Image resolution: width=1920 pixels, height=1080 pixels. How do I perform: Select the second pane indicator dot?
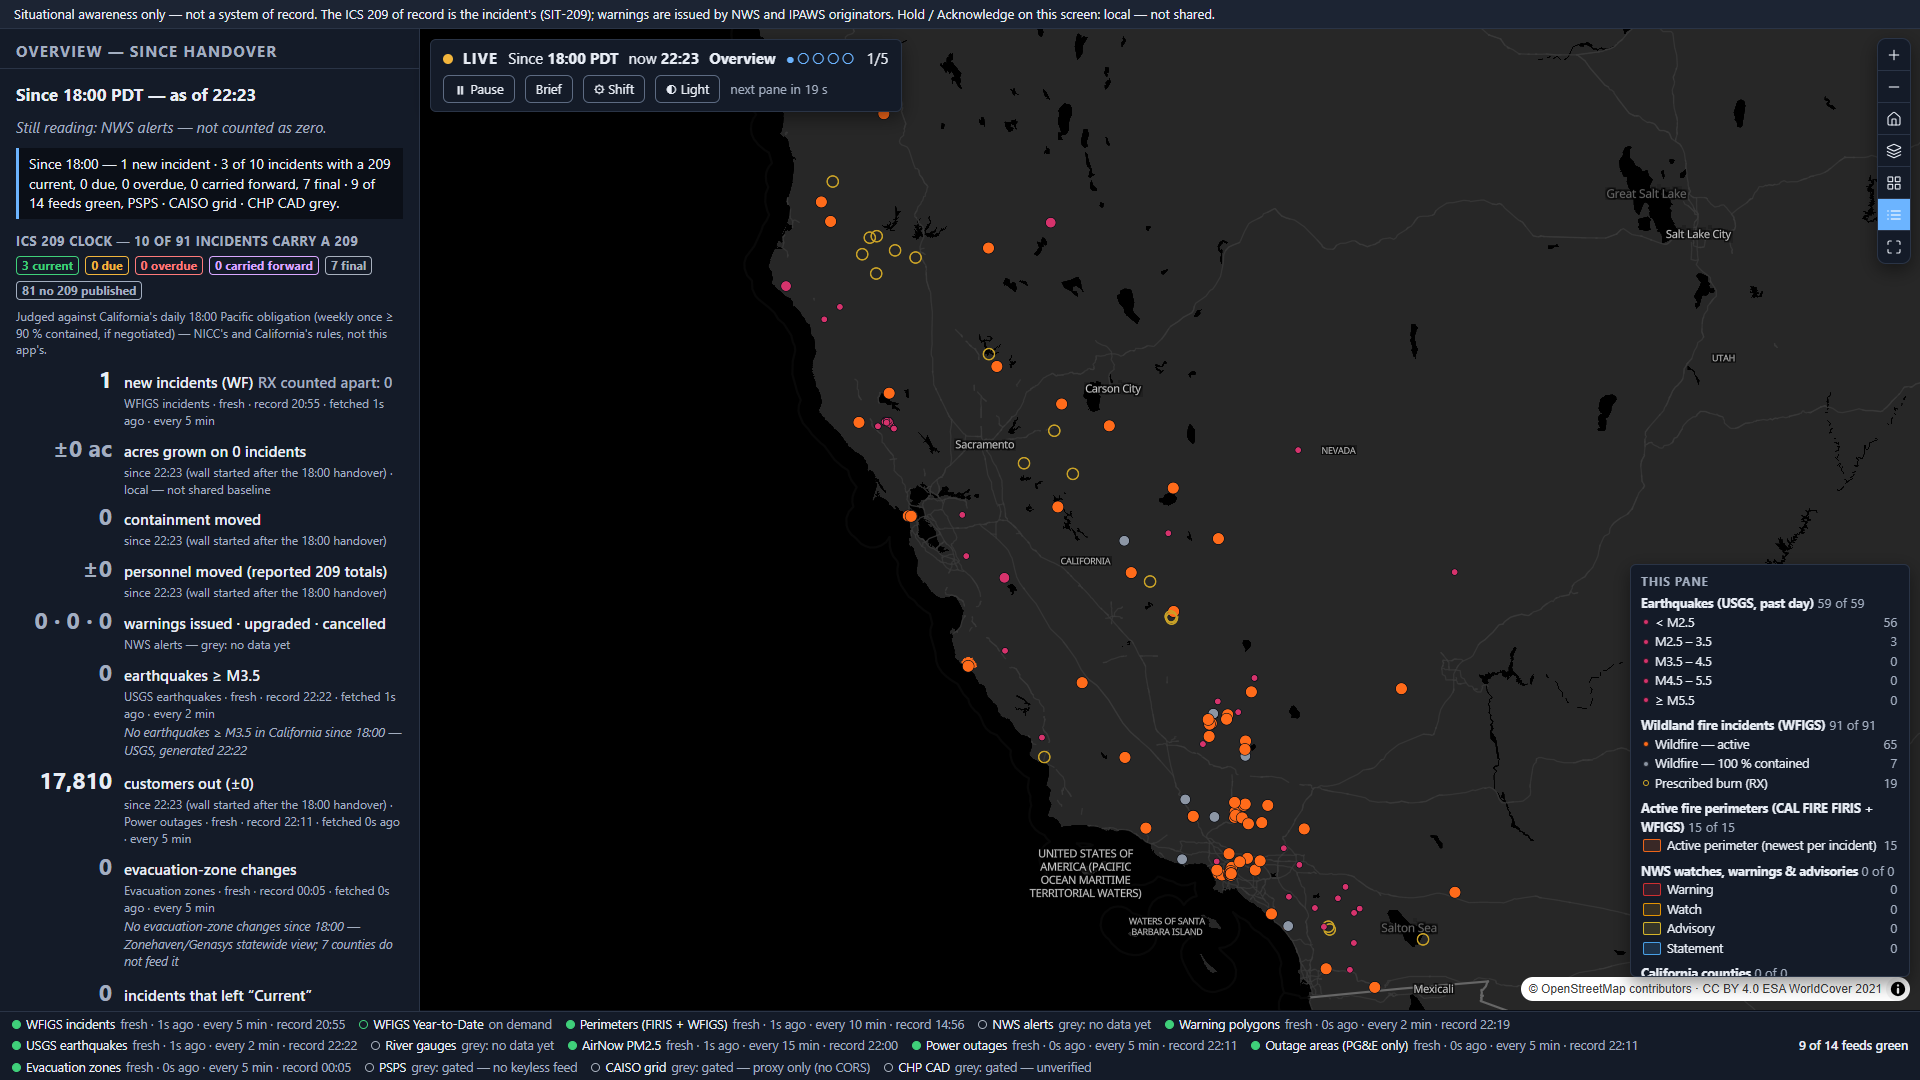click(x=803, y=59)
